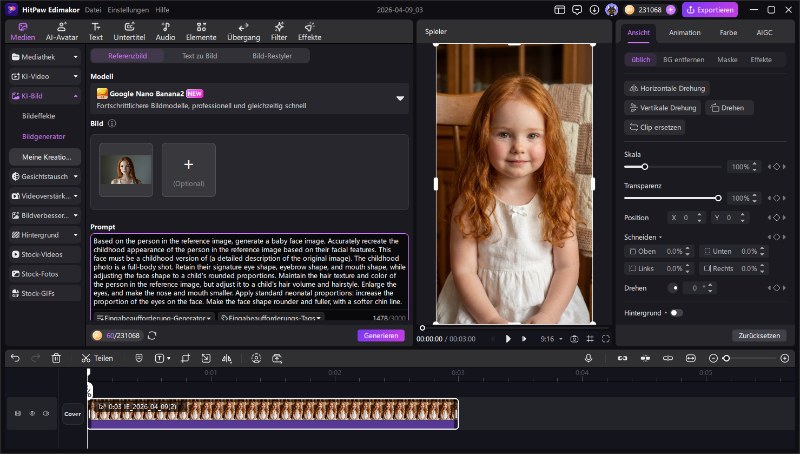This screenshot has height=454, width=800.
Task: Click the download icon in title bar
Action: (592, 10)
